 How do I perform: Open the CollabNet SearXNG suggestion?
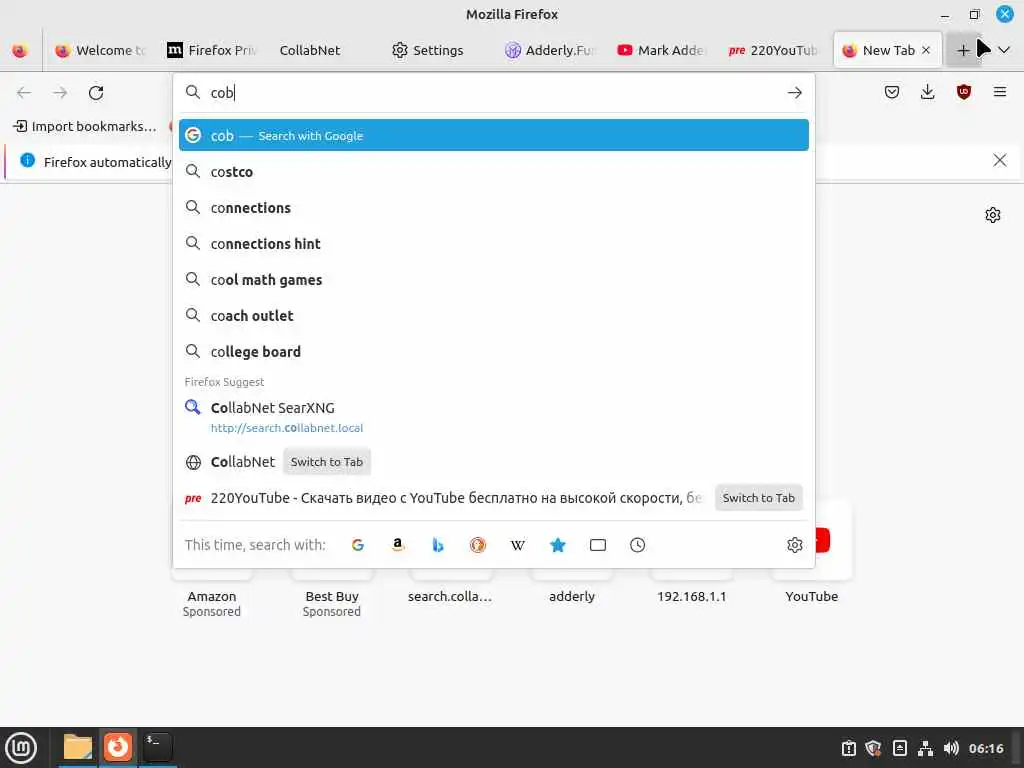(494, 417)
